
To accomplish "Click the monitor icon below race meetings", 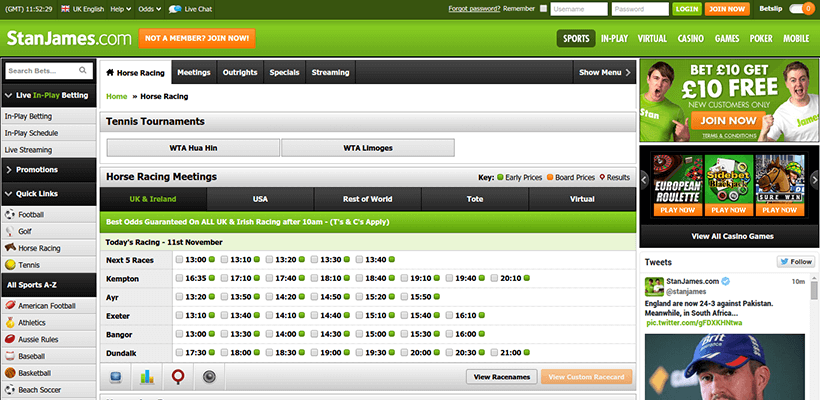I will pyautogui.click(x=116, y=376).
